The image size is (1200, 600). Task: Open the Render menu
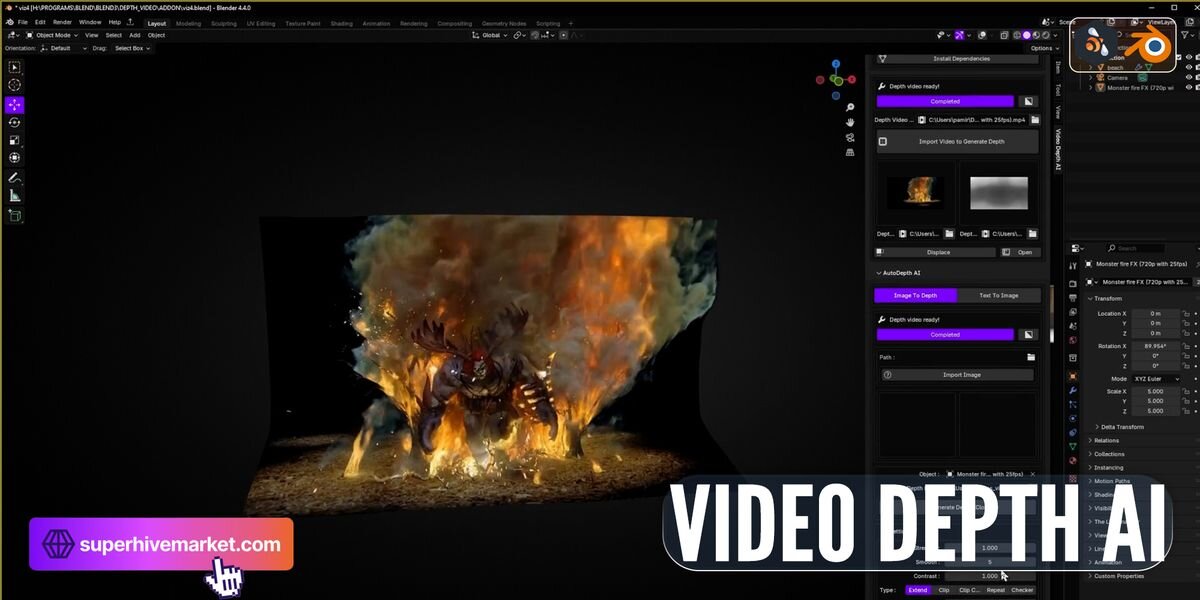coord(62,22)
